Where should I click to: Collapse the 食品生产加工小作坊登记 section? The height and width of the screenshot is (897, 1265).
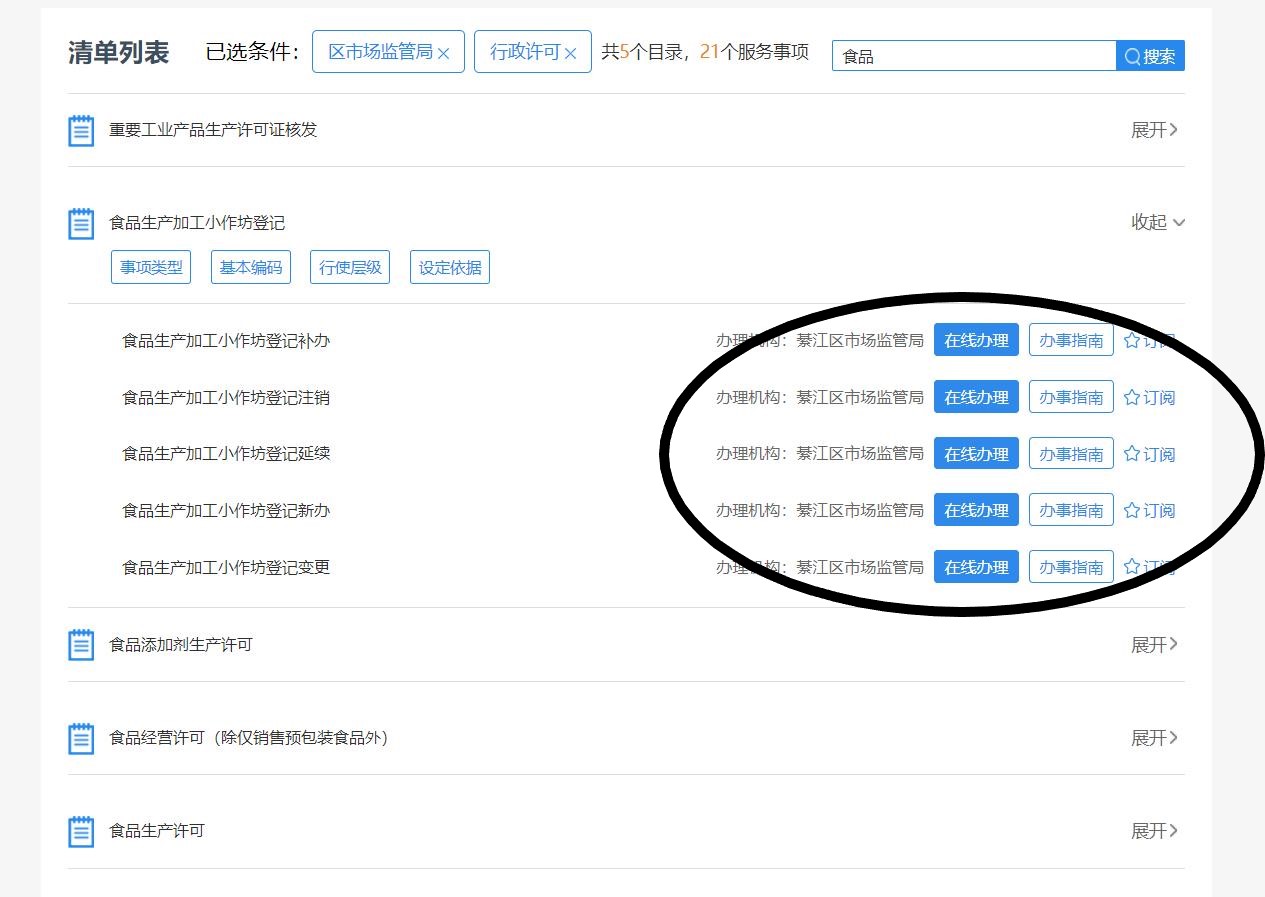click(1157, 222)
